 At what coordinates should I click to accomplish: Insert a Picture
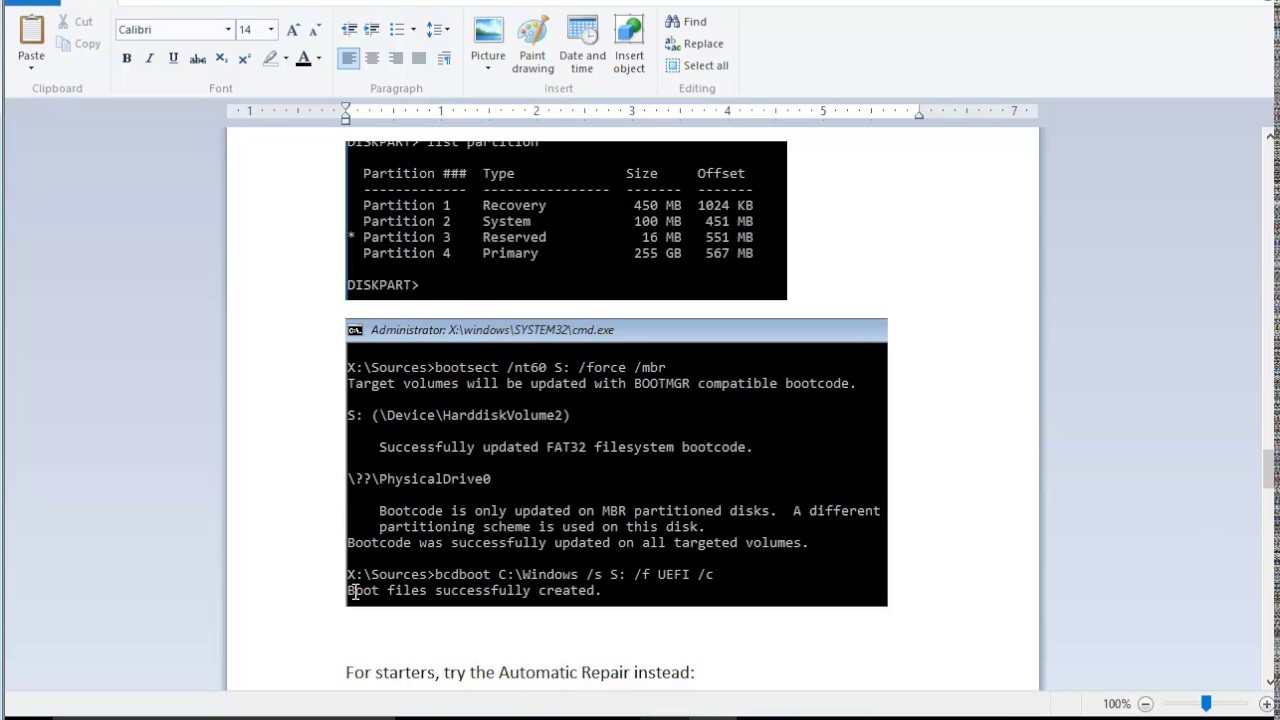point(488,38)
